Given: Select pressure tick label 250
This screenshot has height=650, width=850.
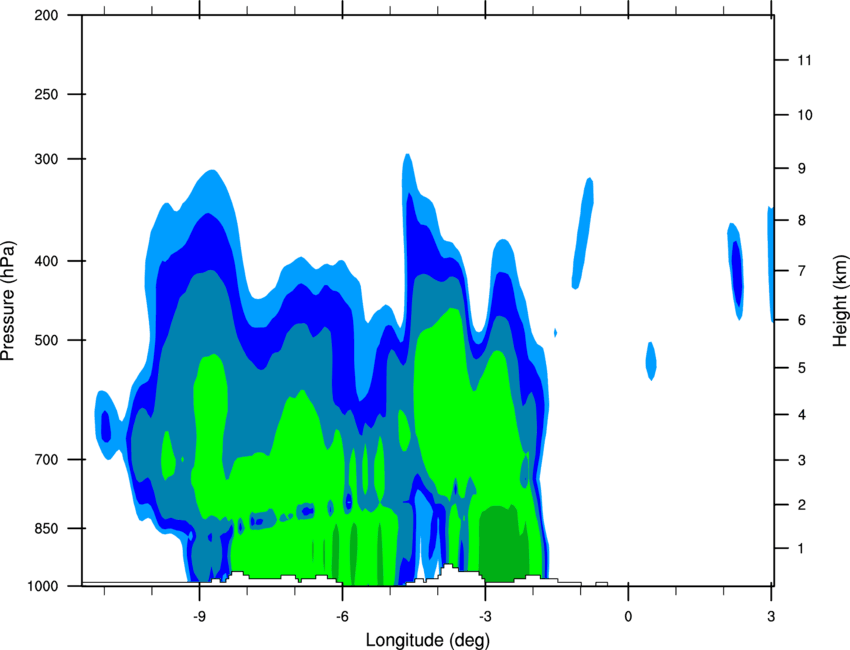Looking at the screenshot, I should (x=46, y=94).
